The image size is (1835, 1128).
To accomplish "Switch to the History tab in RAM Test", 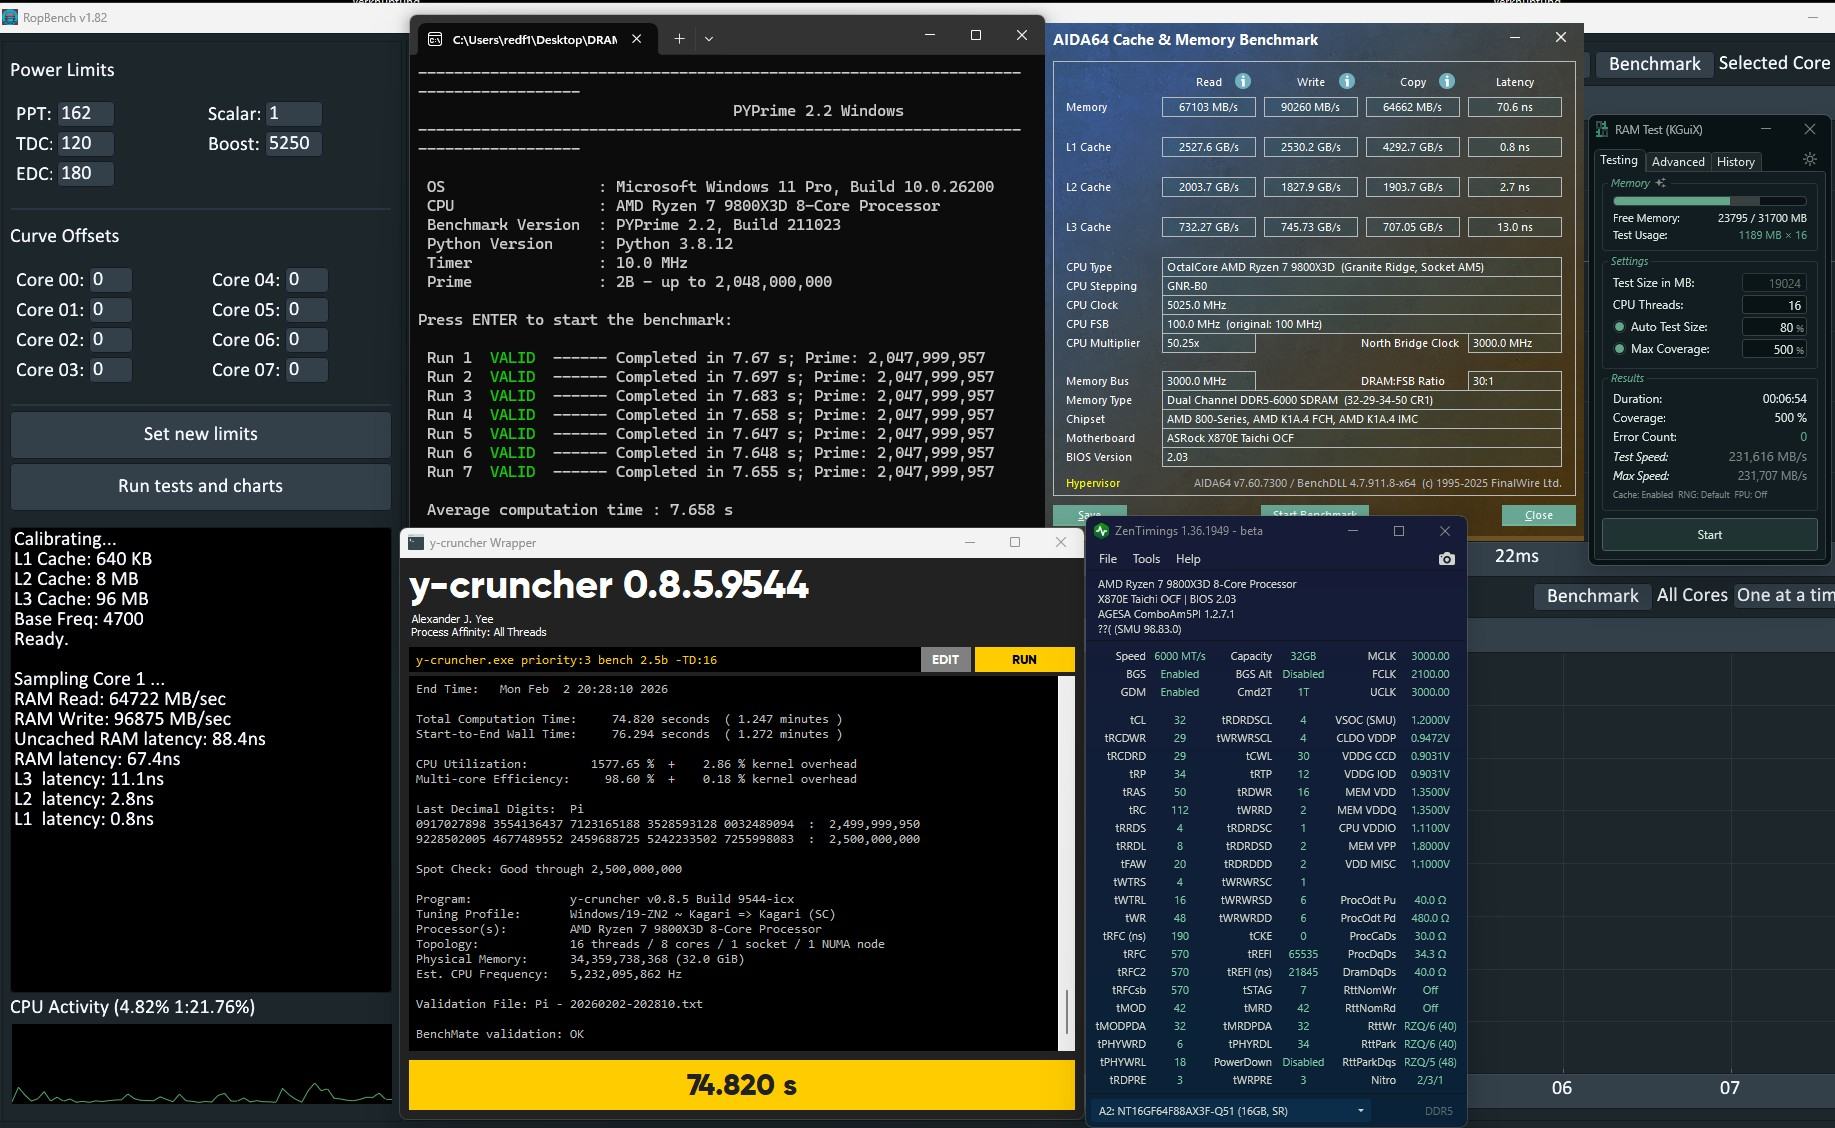I will point(1736,162).
